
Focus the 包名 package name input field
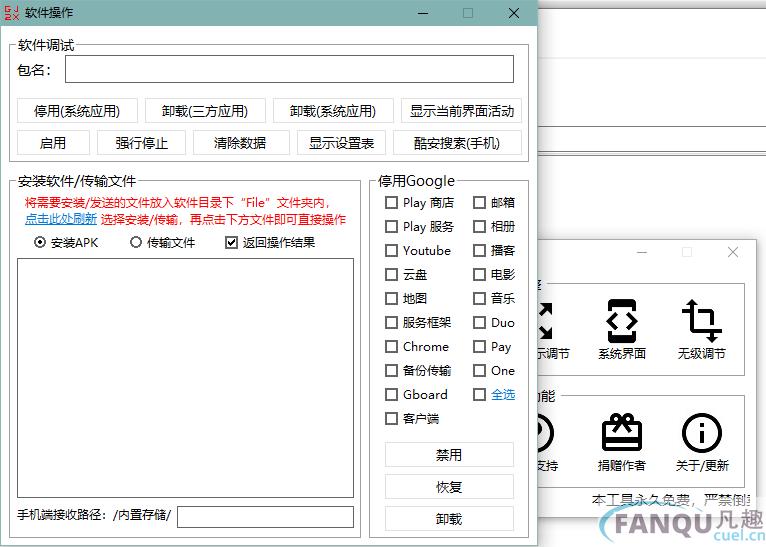[x=289, y=69]
